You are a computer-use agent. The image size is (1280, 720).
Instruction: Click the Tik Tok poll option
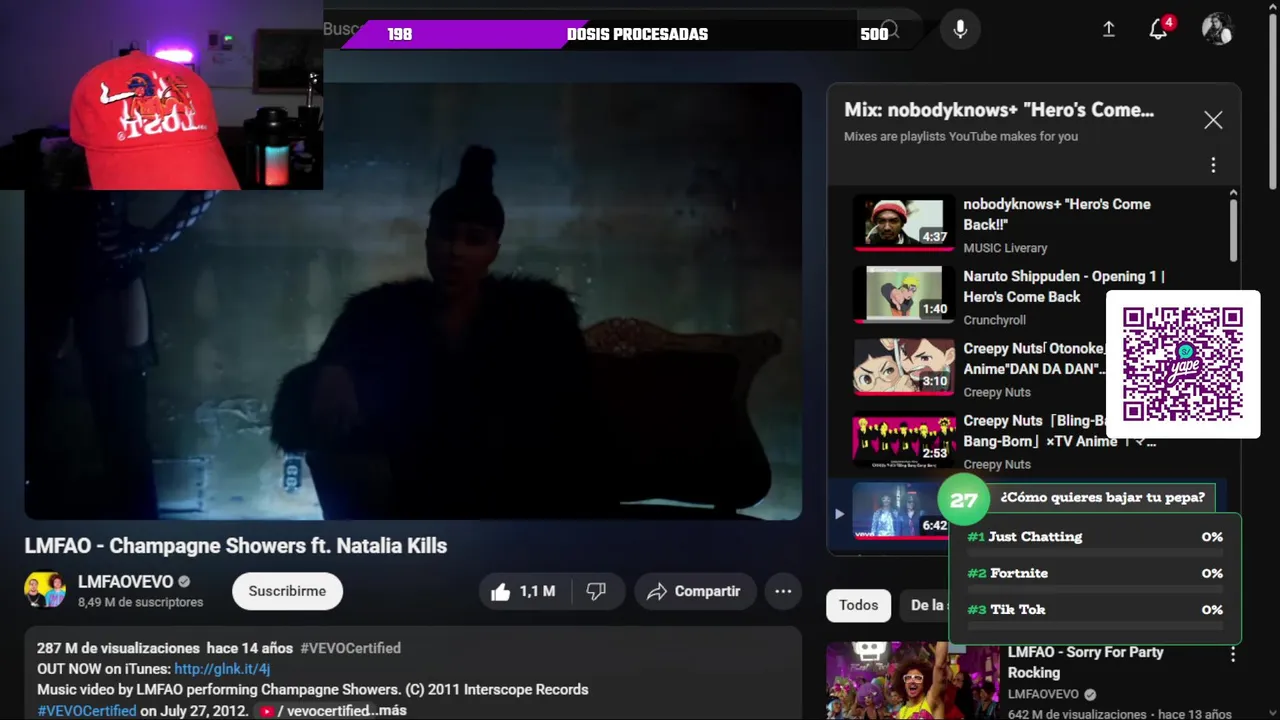pyautogui.click(x=1095, y=614)
